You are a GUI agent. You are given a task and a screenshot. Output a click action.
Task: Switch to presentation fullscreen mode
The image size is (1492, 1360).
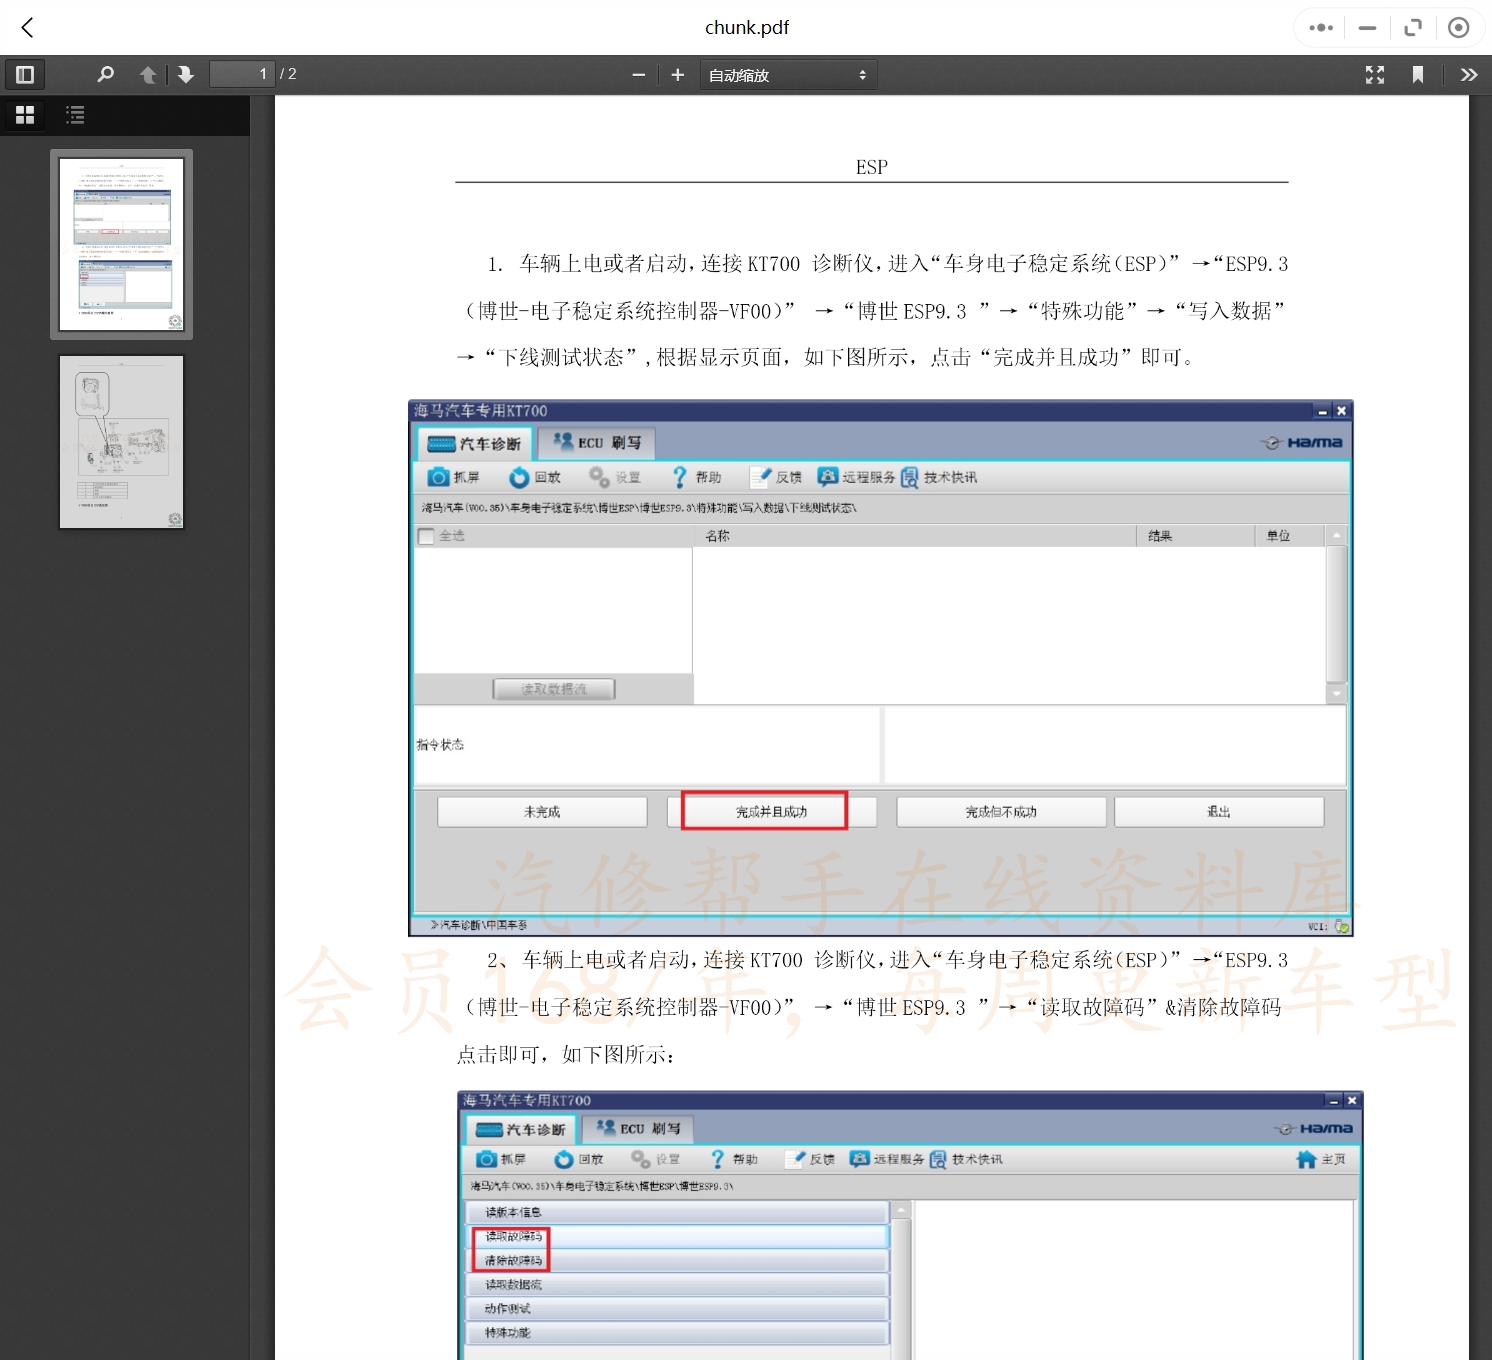pyautogui.click(x=1375, y=74)
